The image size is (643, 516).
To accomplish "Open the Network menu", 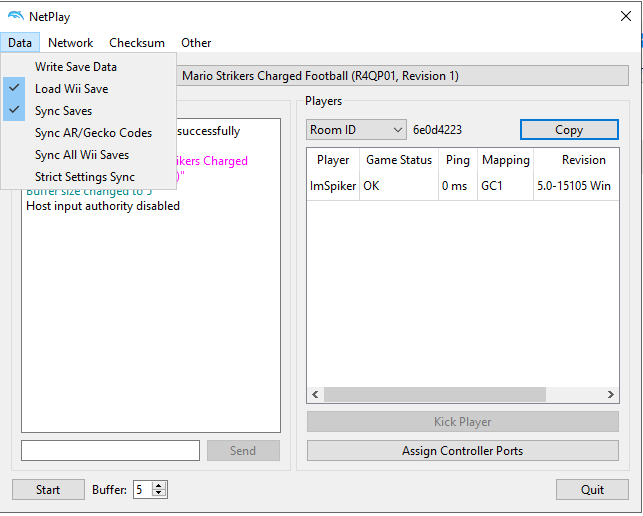I will click(71, 43).
